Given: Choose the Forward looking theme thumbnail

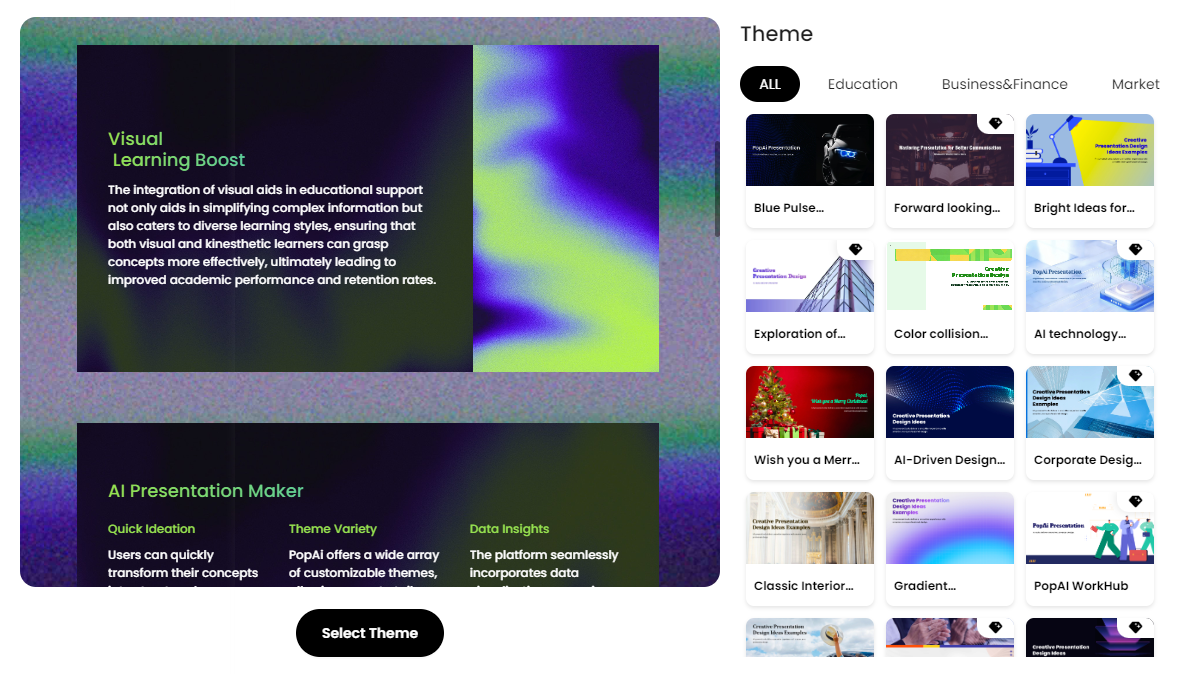Looking at the screenshot, I should [x=949, y=150].
